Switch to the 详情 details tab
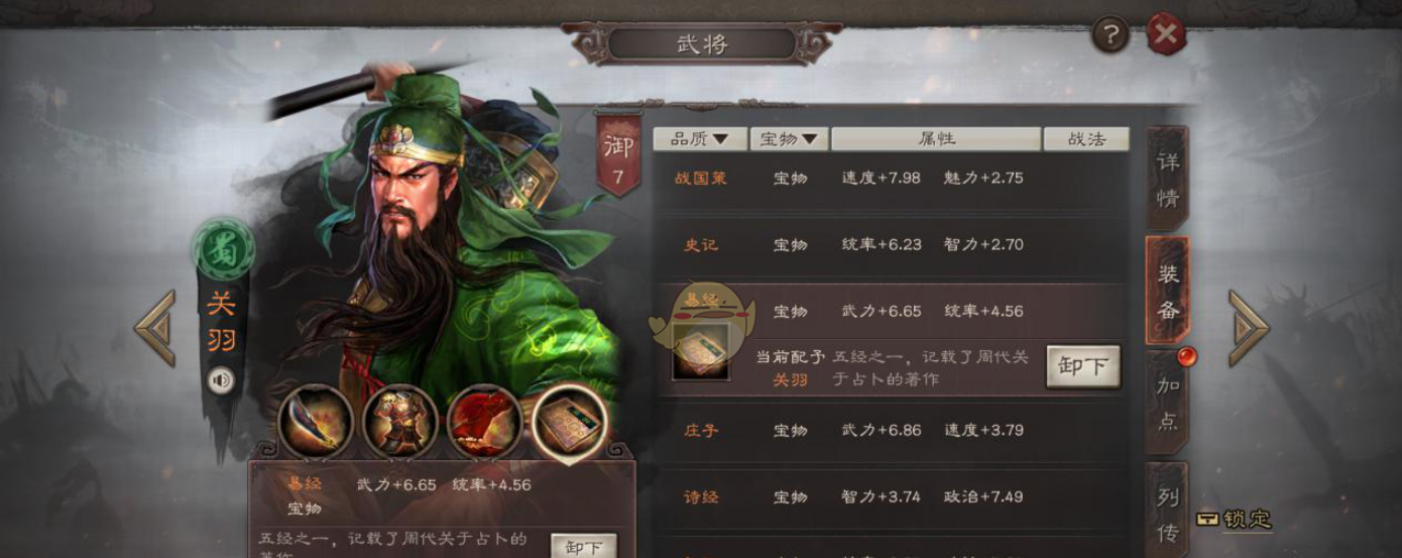The width and height of the screenshot is (1402, 558). click(1167, 179)
